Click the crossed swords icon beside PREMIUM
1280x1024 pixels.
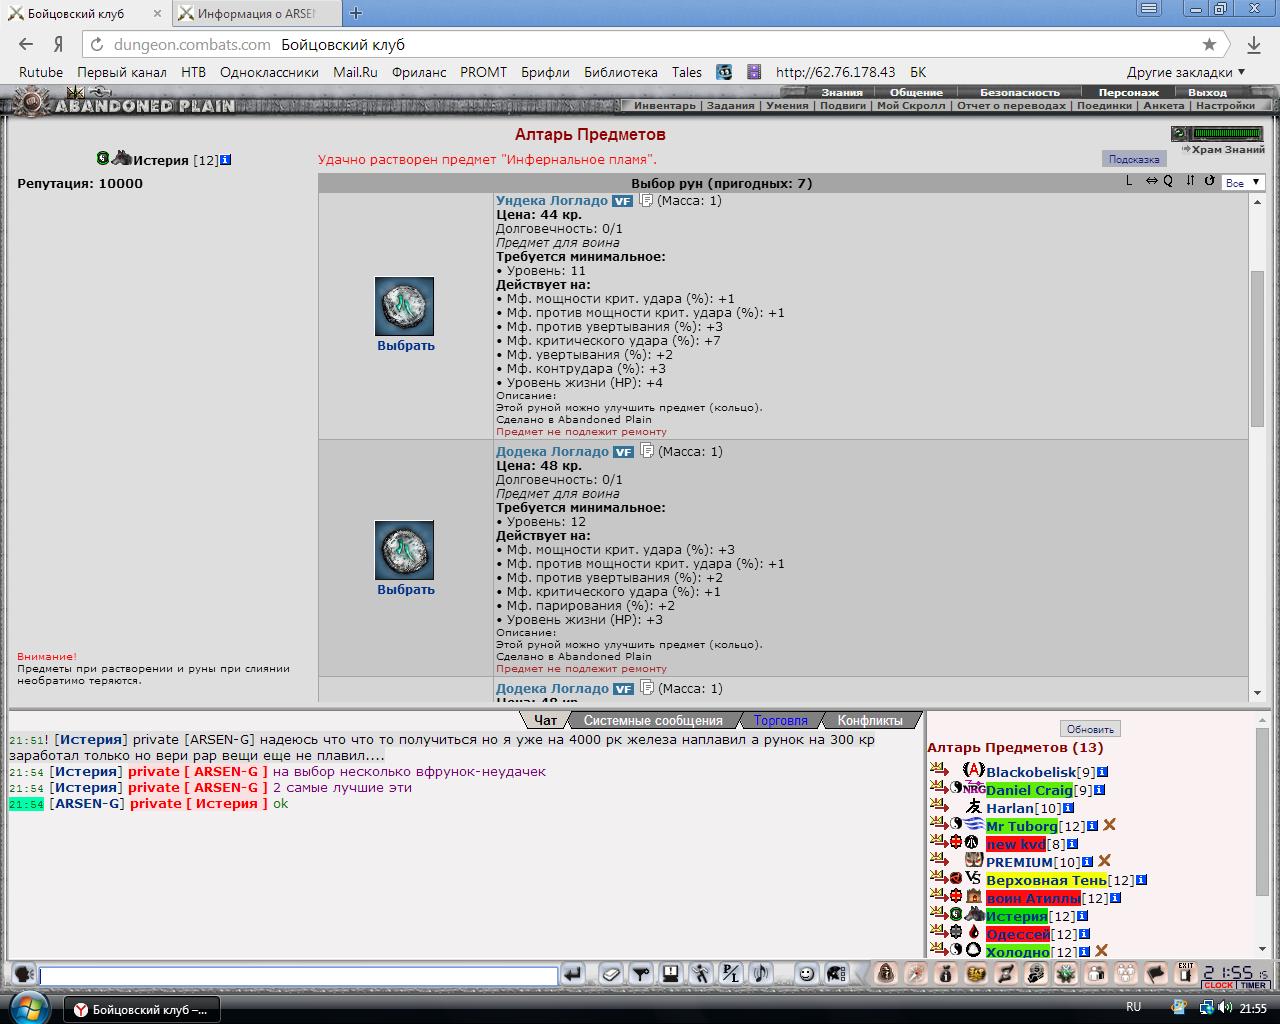[1104, 861]
